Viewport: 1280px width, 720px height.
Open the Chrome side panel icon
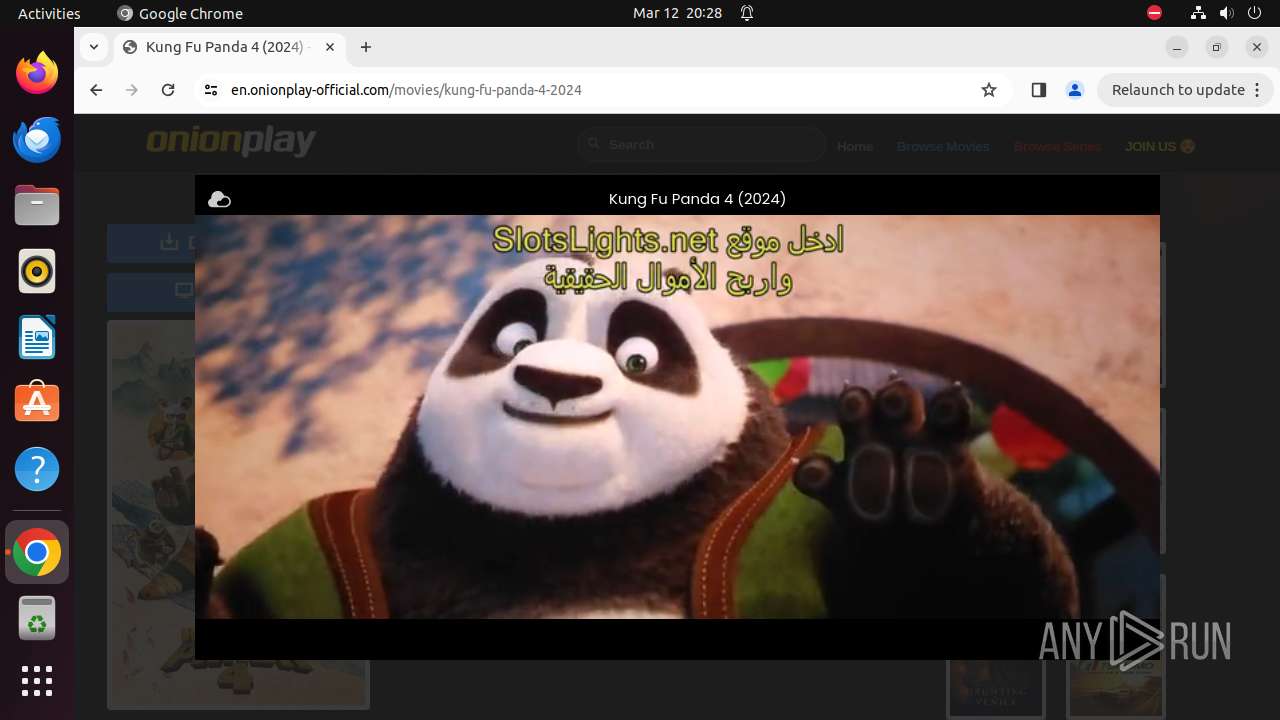point(1038,90)
